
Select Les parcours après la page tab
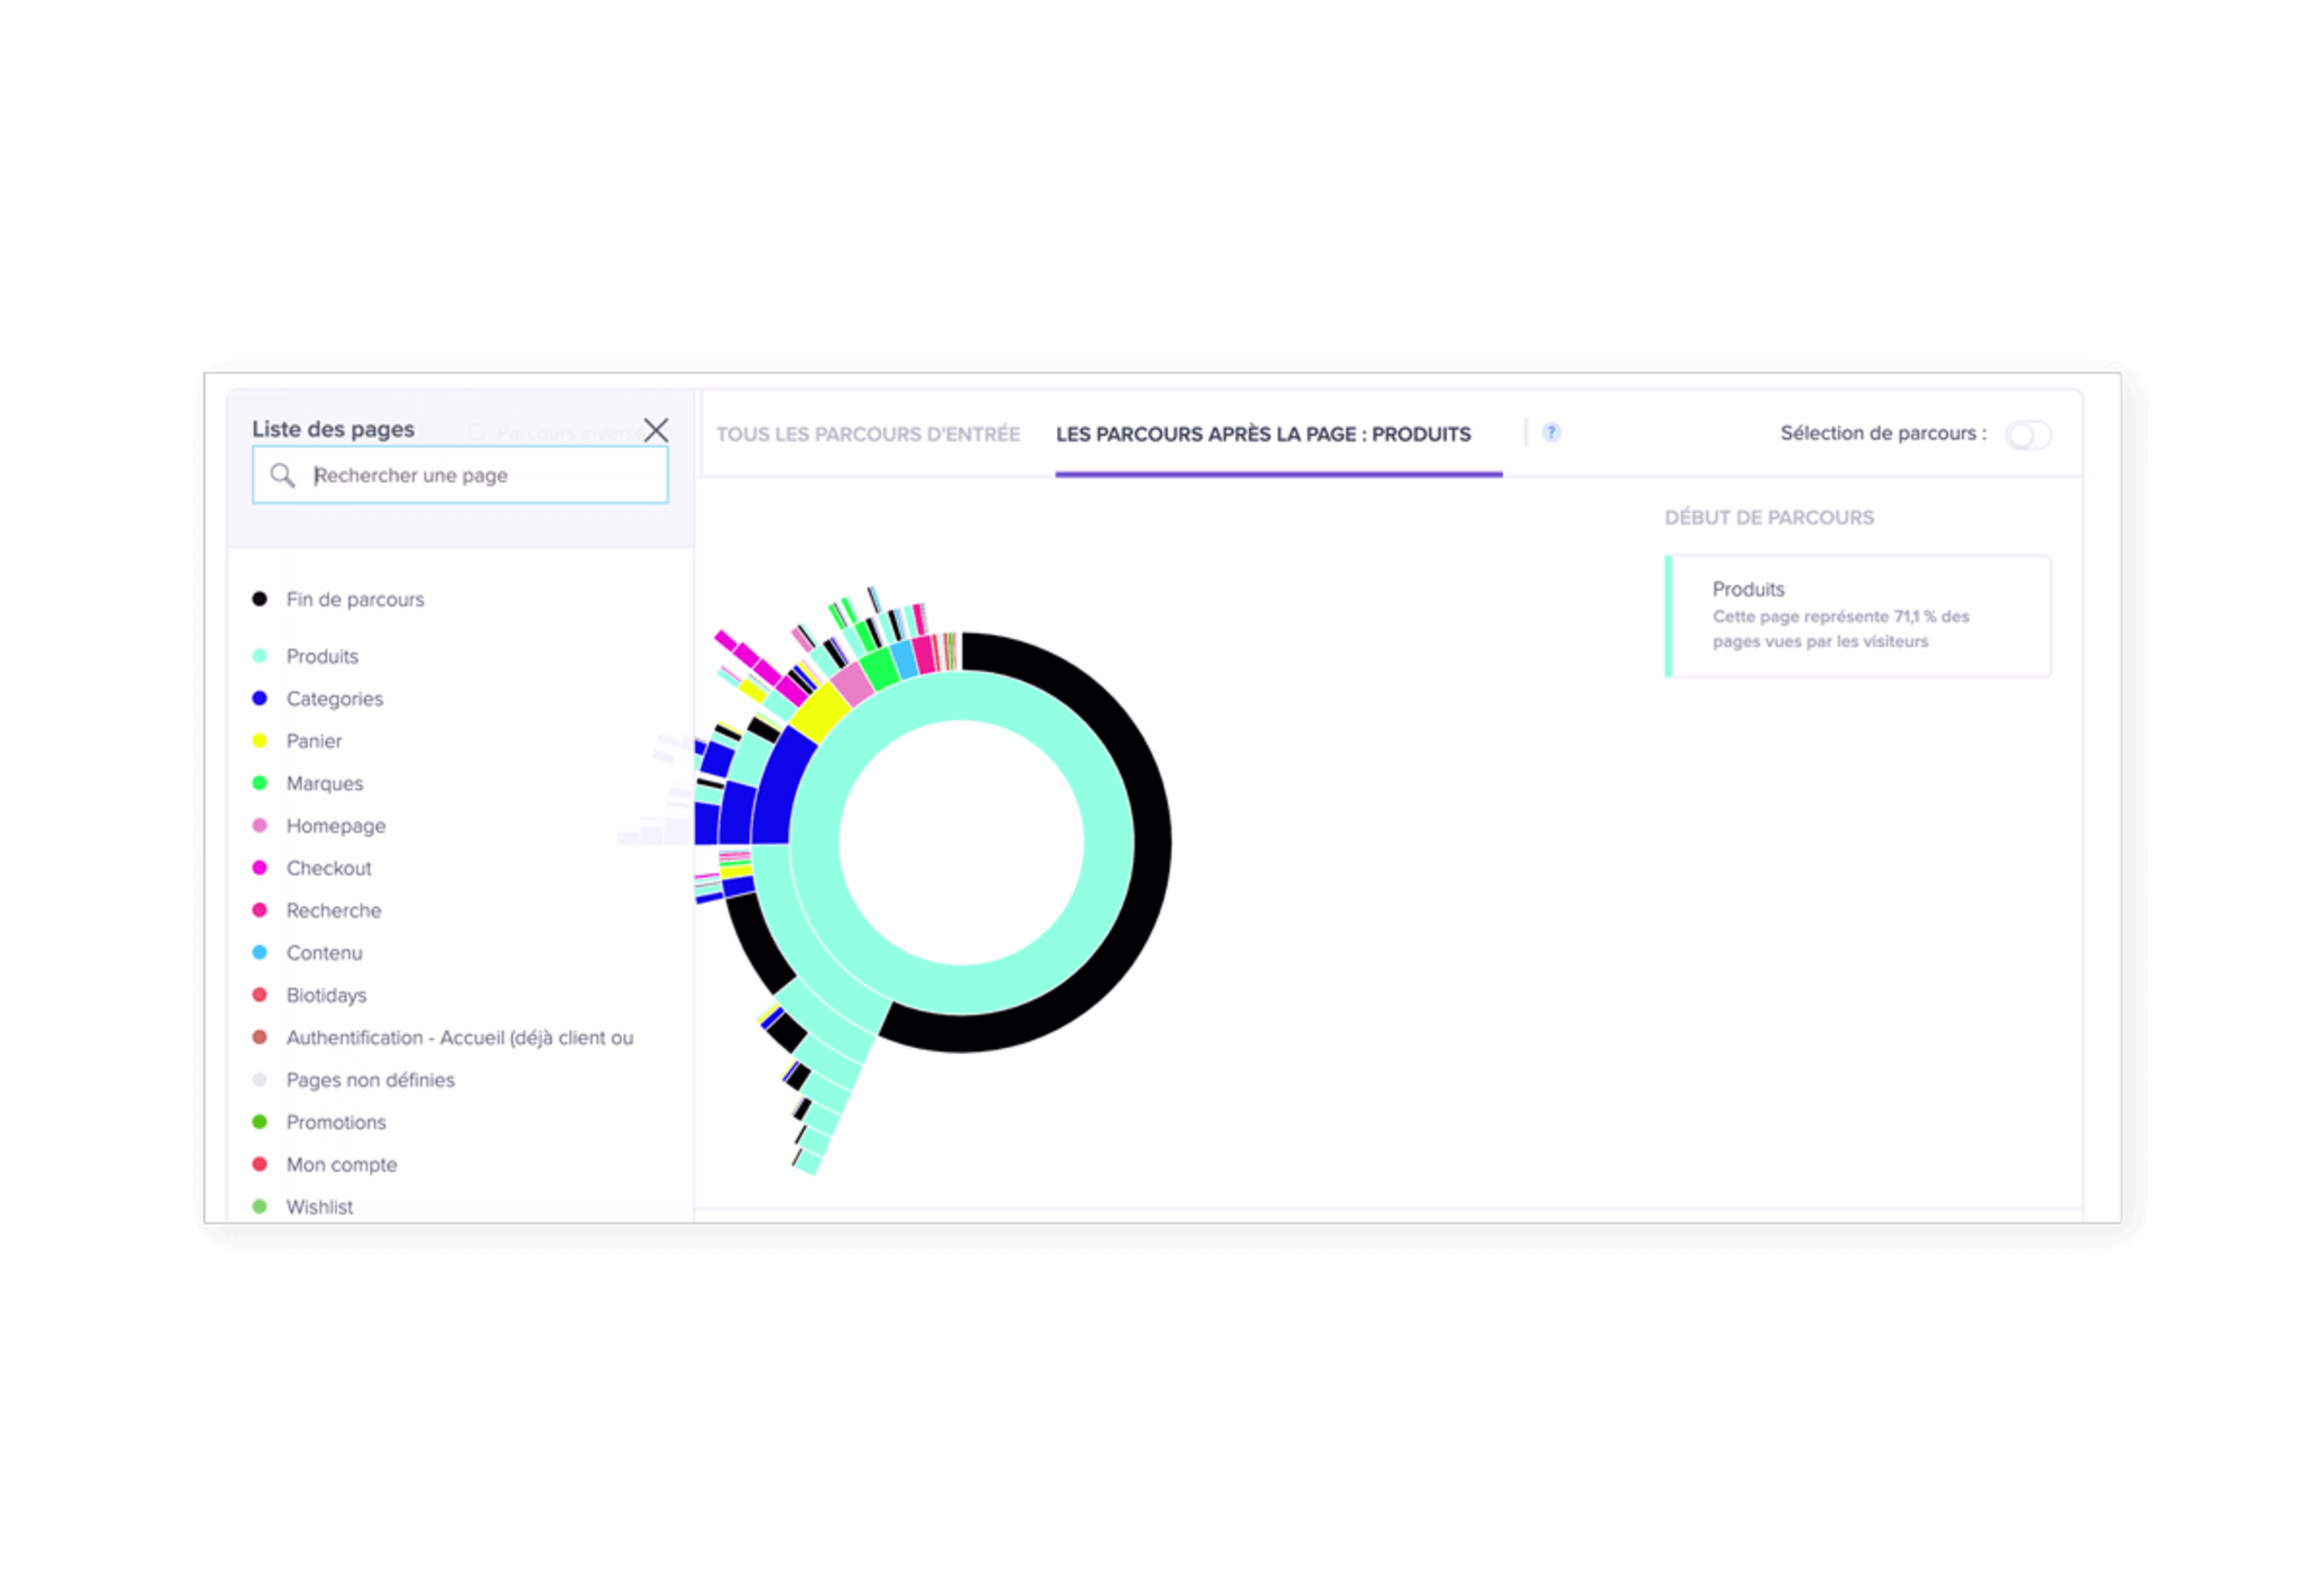[x=1263, y=434]
